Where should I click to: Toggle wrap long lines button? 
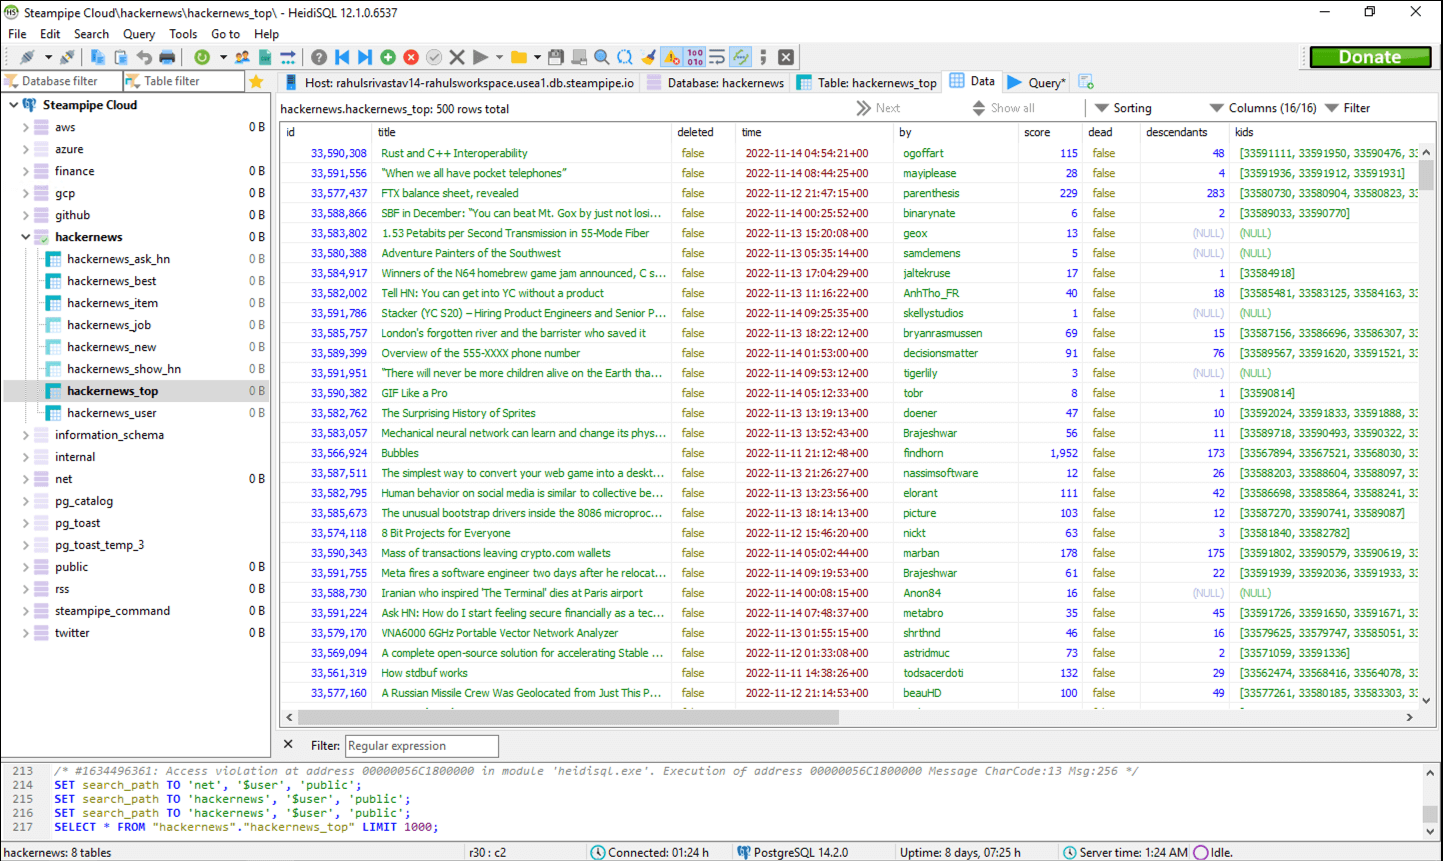[717, 57]
